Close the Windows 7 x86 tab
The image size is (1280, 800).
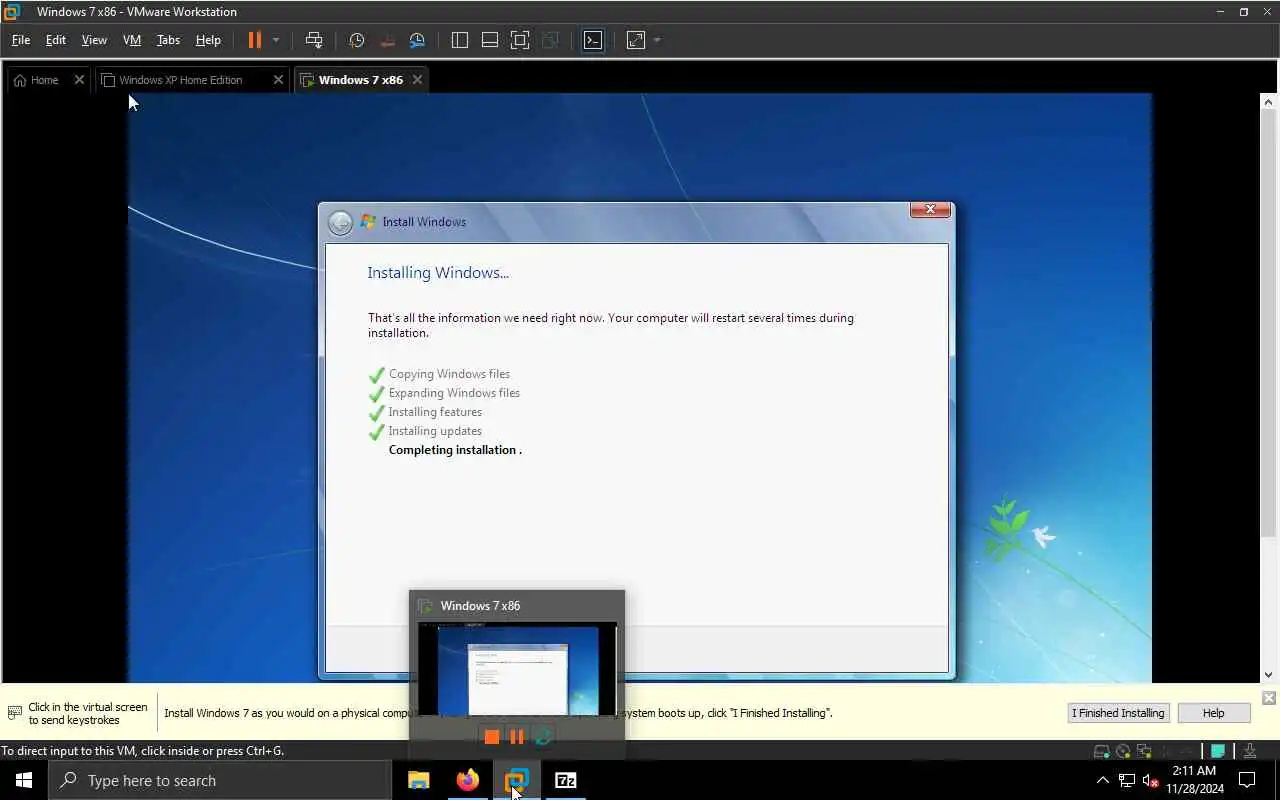(417, 80)
